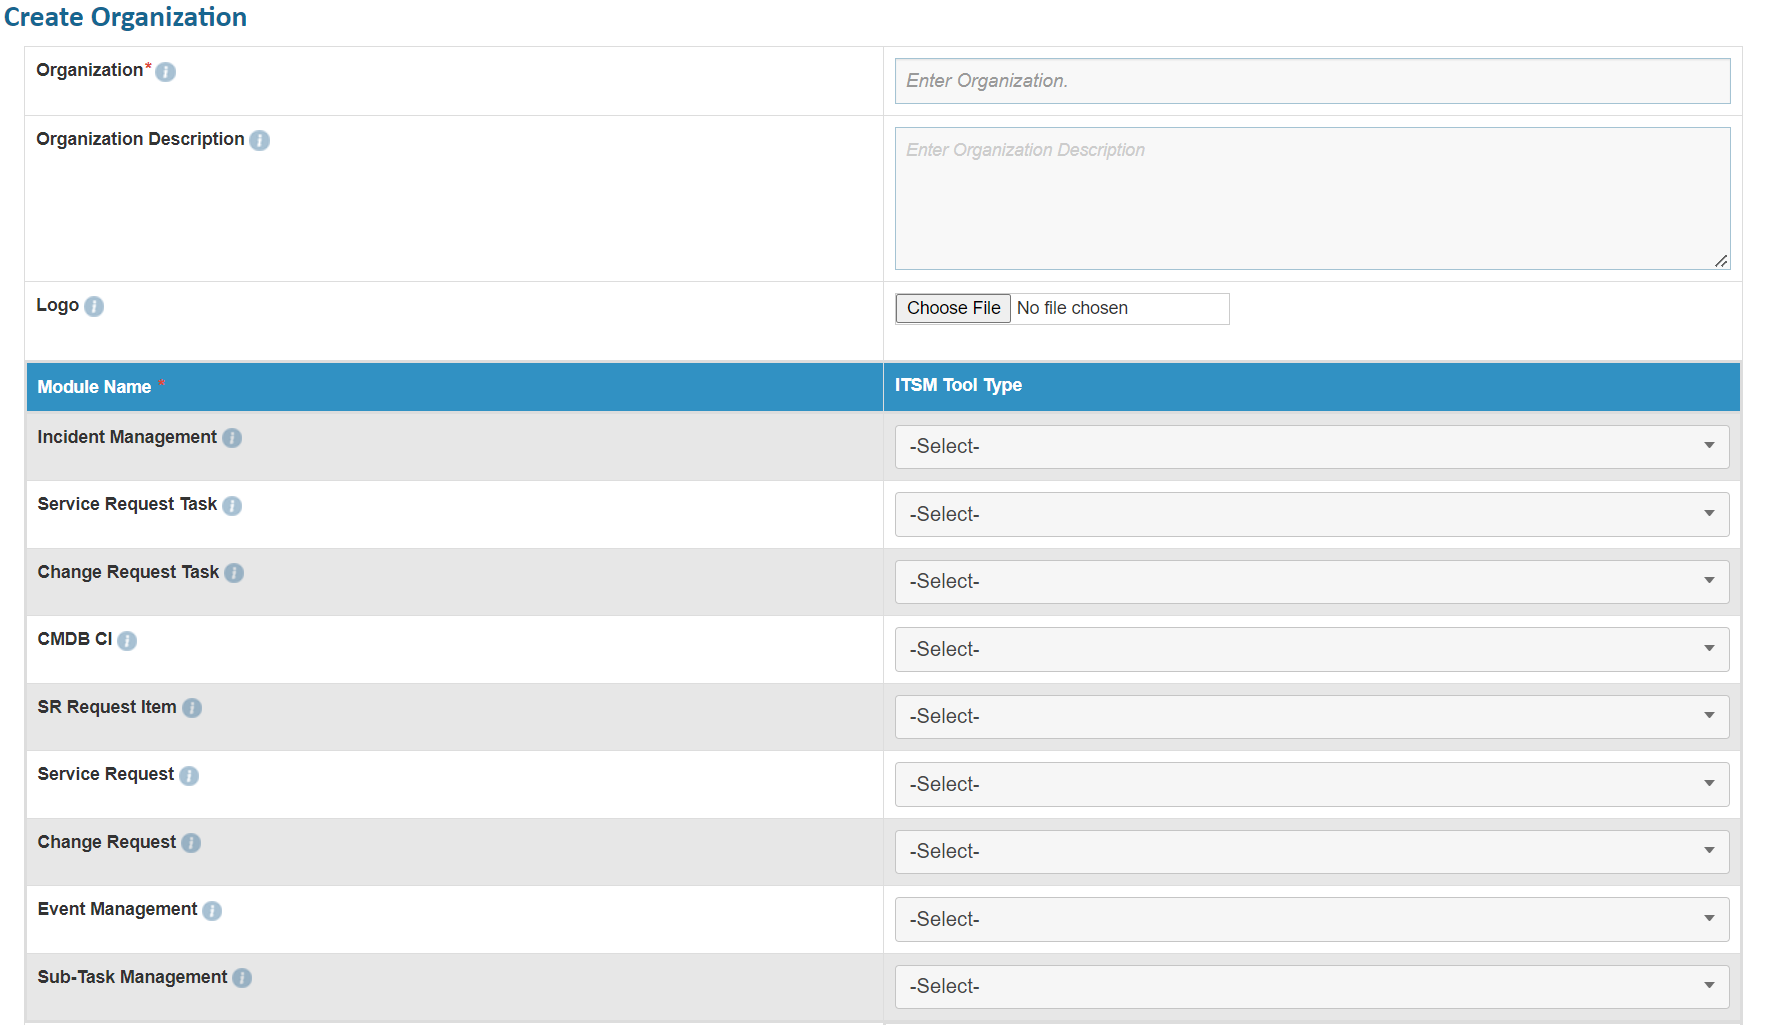Click the Create Organization heading
This screenshot has height=1025, width=1767.
tap(125, 17)
